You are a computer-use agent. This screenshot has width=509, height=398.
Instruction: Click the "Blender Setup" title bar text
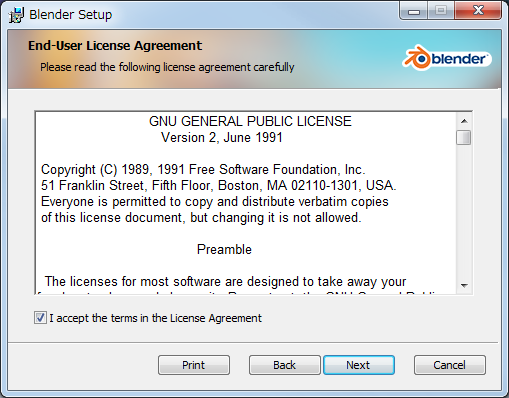coord(70,15)
